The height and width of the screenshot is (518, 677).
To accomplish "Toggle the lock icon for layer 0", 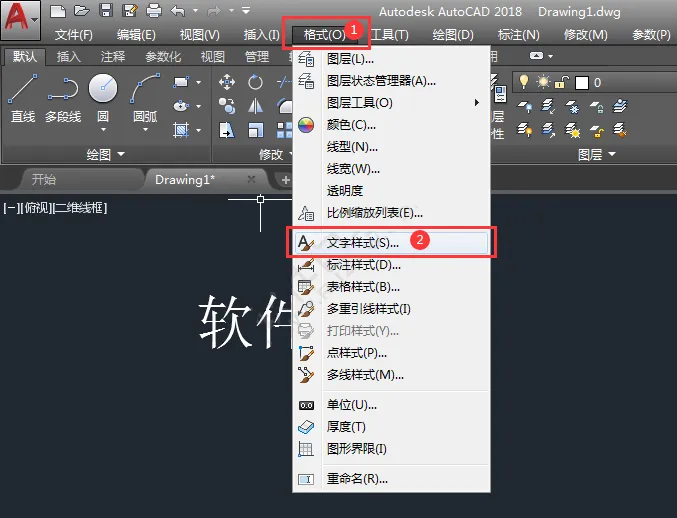I will (562, 82).
